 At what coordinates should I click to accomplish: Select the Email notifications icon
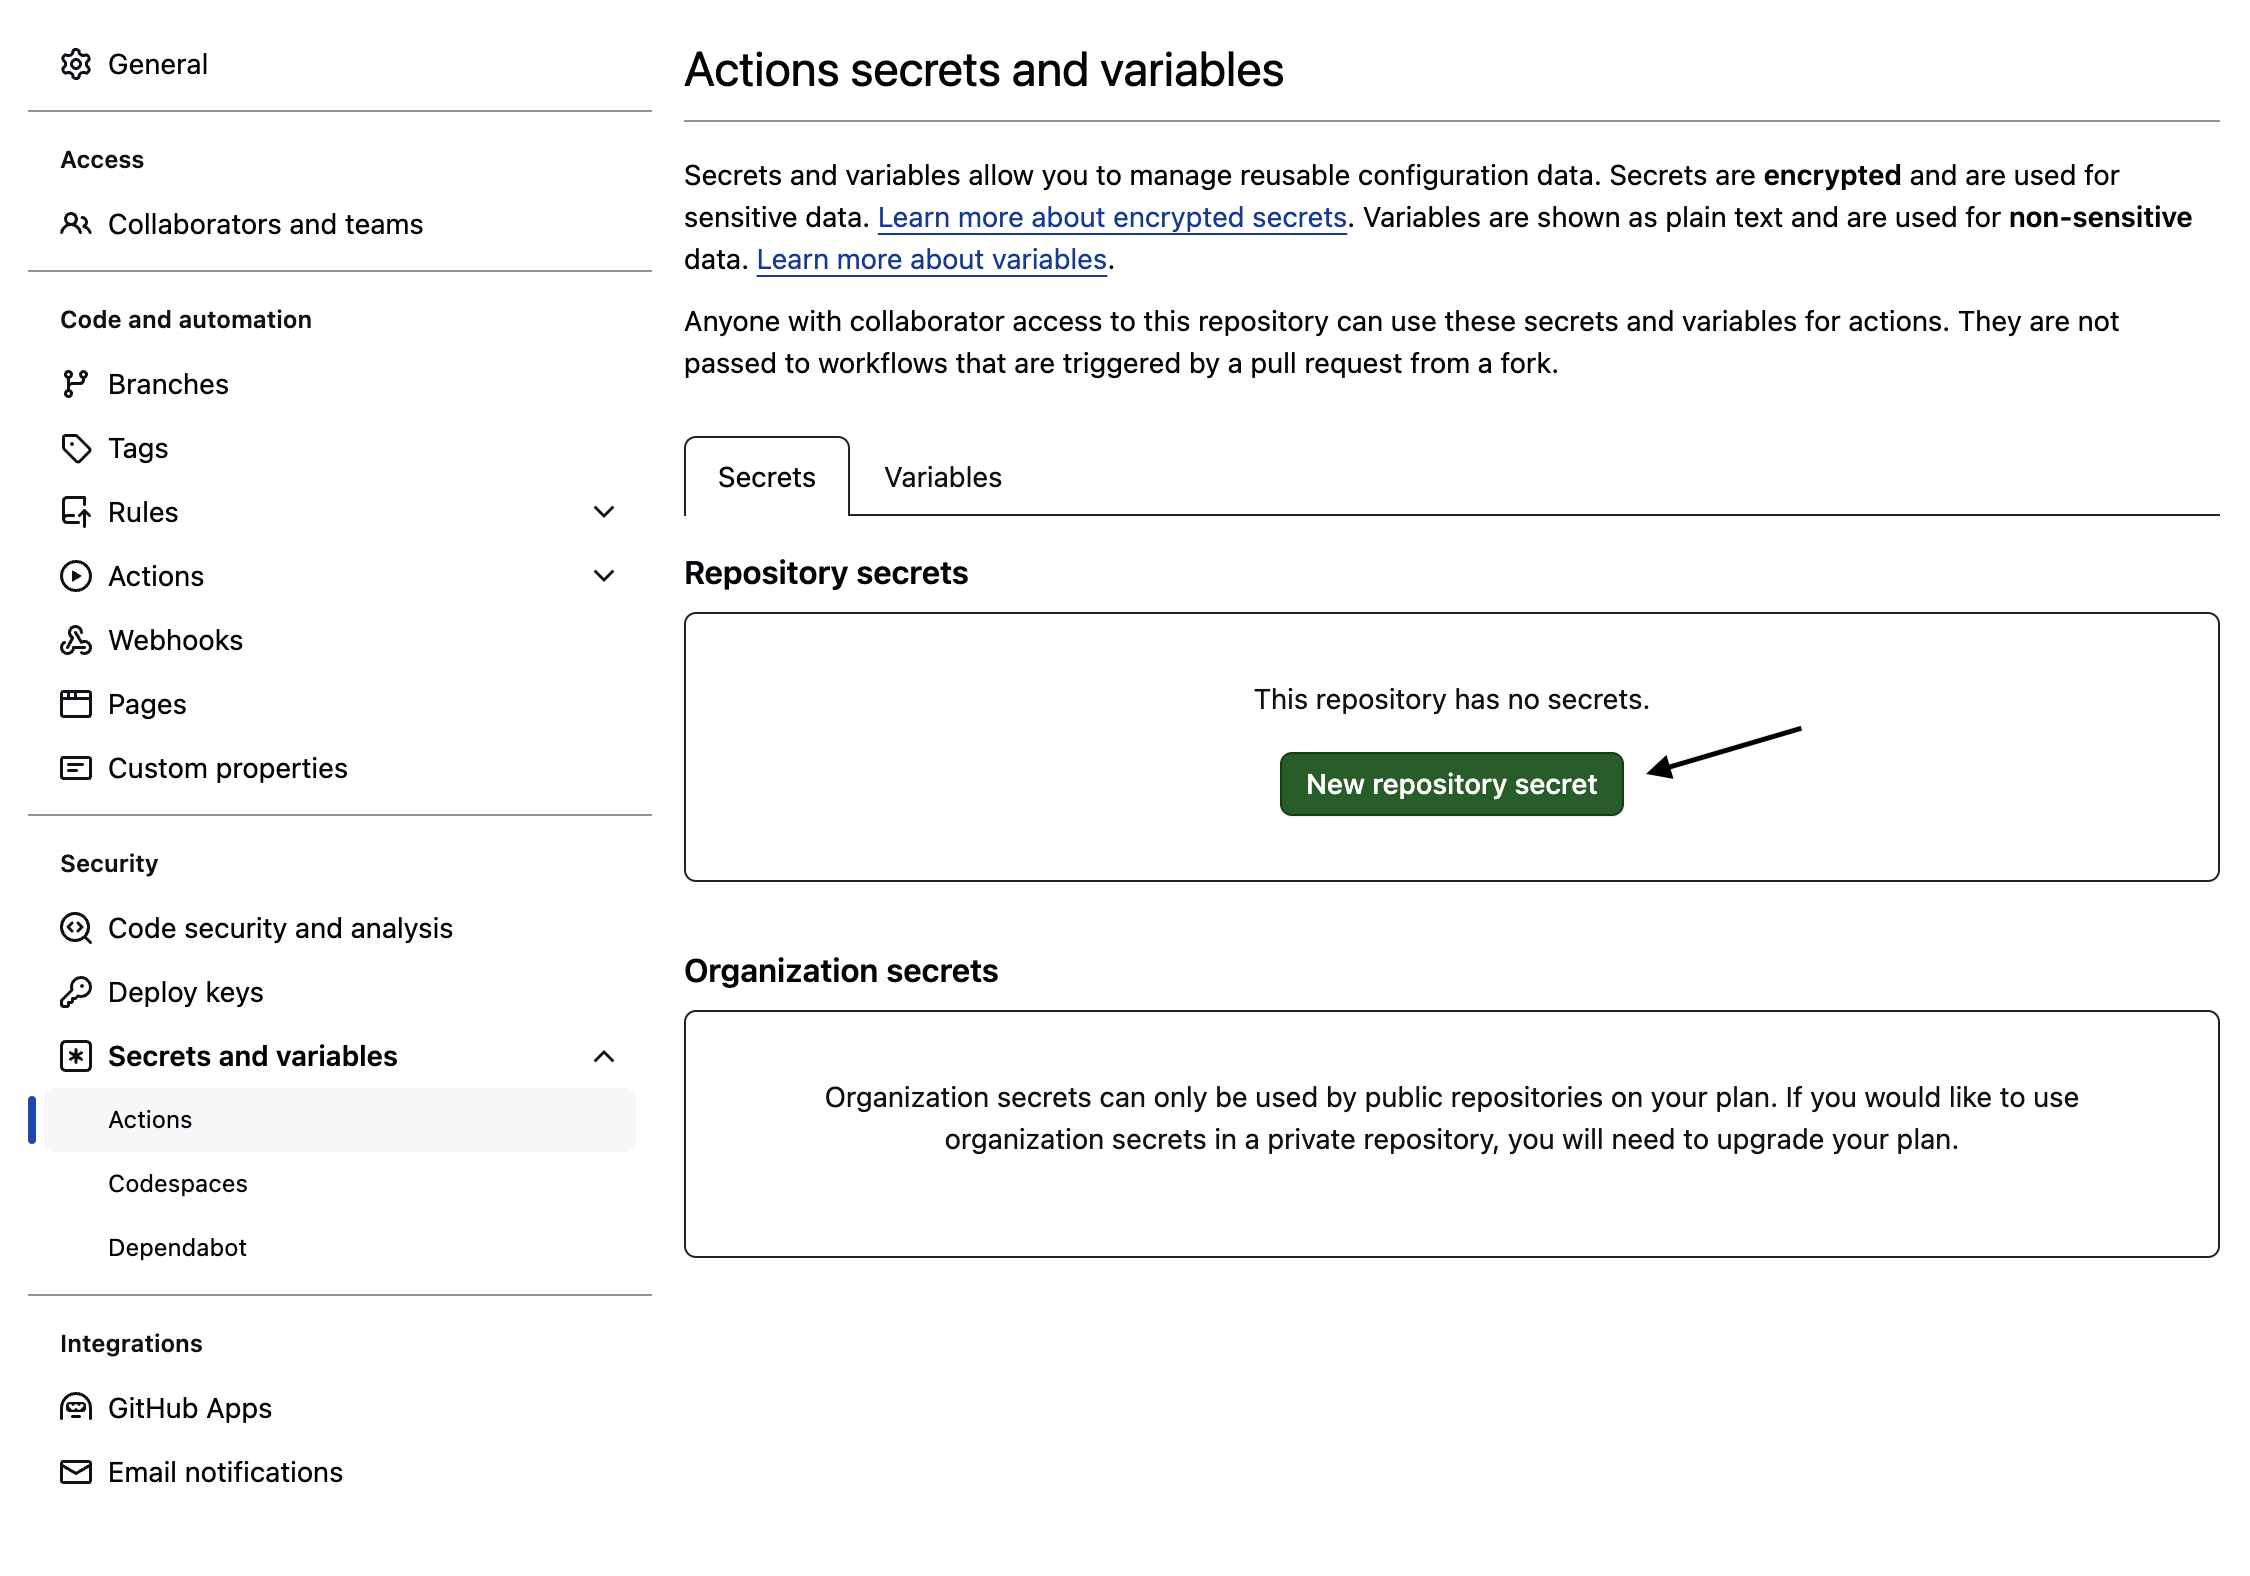coord(78,1472)
